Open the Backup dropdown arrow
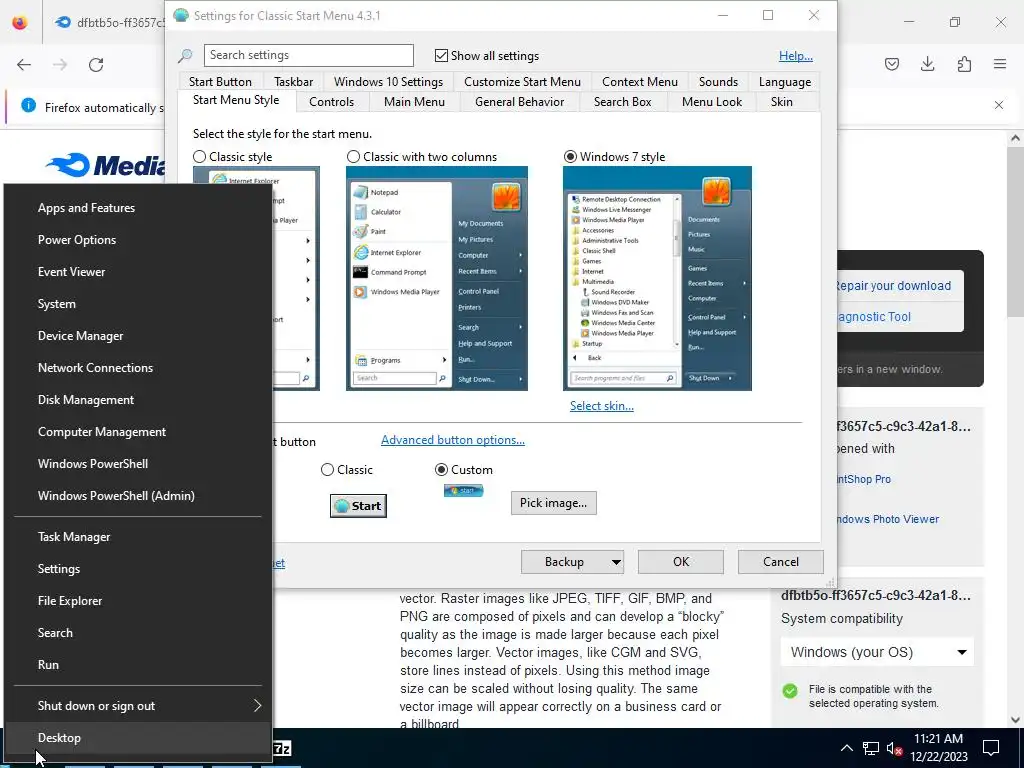 (x=616, y=562)
